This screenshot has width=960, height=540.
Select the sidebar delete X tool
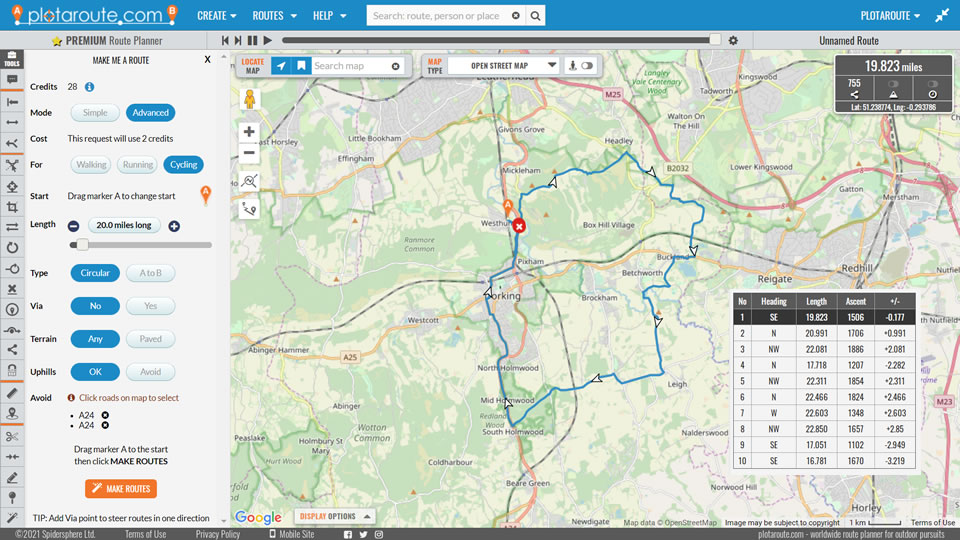[x=12, y=289]
